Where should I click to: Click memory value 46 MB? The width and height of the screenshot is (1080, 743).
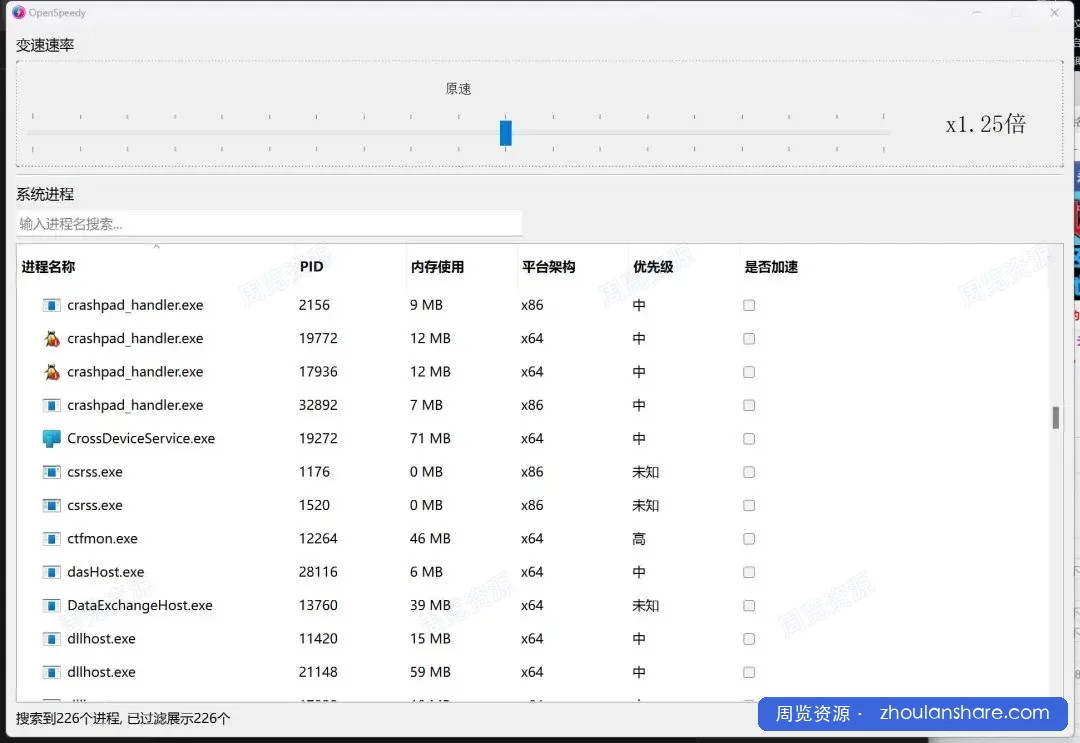coord(430,538)
